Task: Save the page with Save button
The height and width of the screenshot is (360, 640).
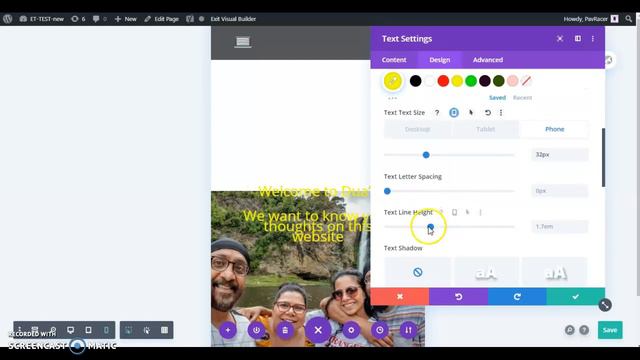Action: point(610,330)
